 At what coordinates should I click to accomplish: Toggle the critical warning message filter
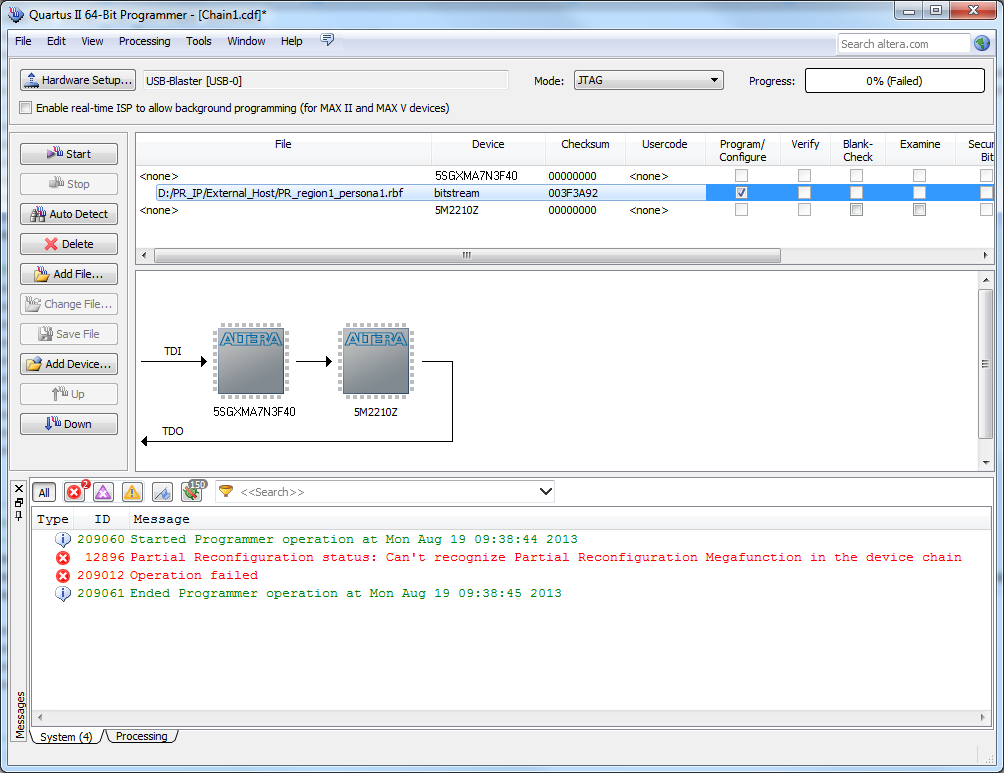(103, 492)
